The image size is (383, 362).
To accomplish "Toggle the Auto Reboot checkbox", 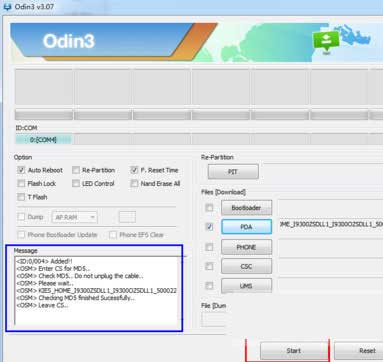I will pyautogui.click(x=21, y=170).
